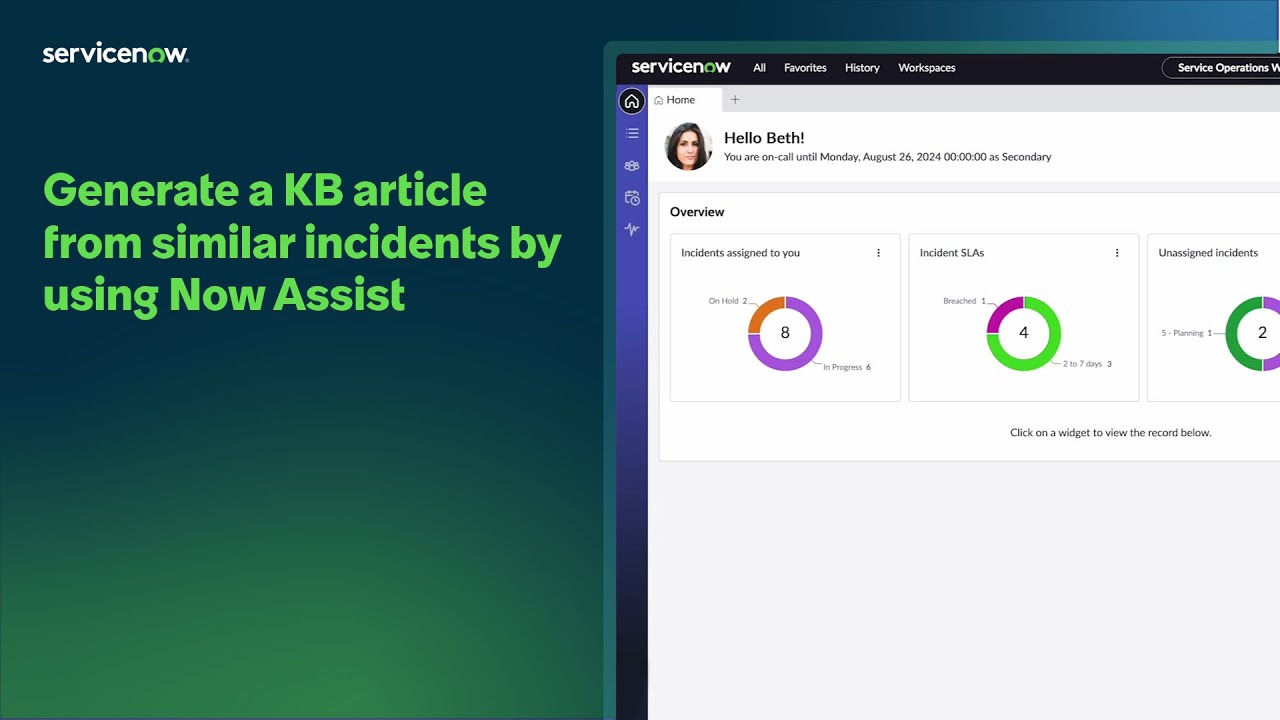The height and width of the screenshot is (720, 1280).
Task: Select the Home icon in the workspace sidebar
Action: 631,101
